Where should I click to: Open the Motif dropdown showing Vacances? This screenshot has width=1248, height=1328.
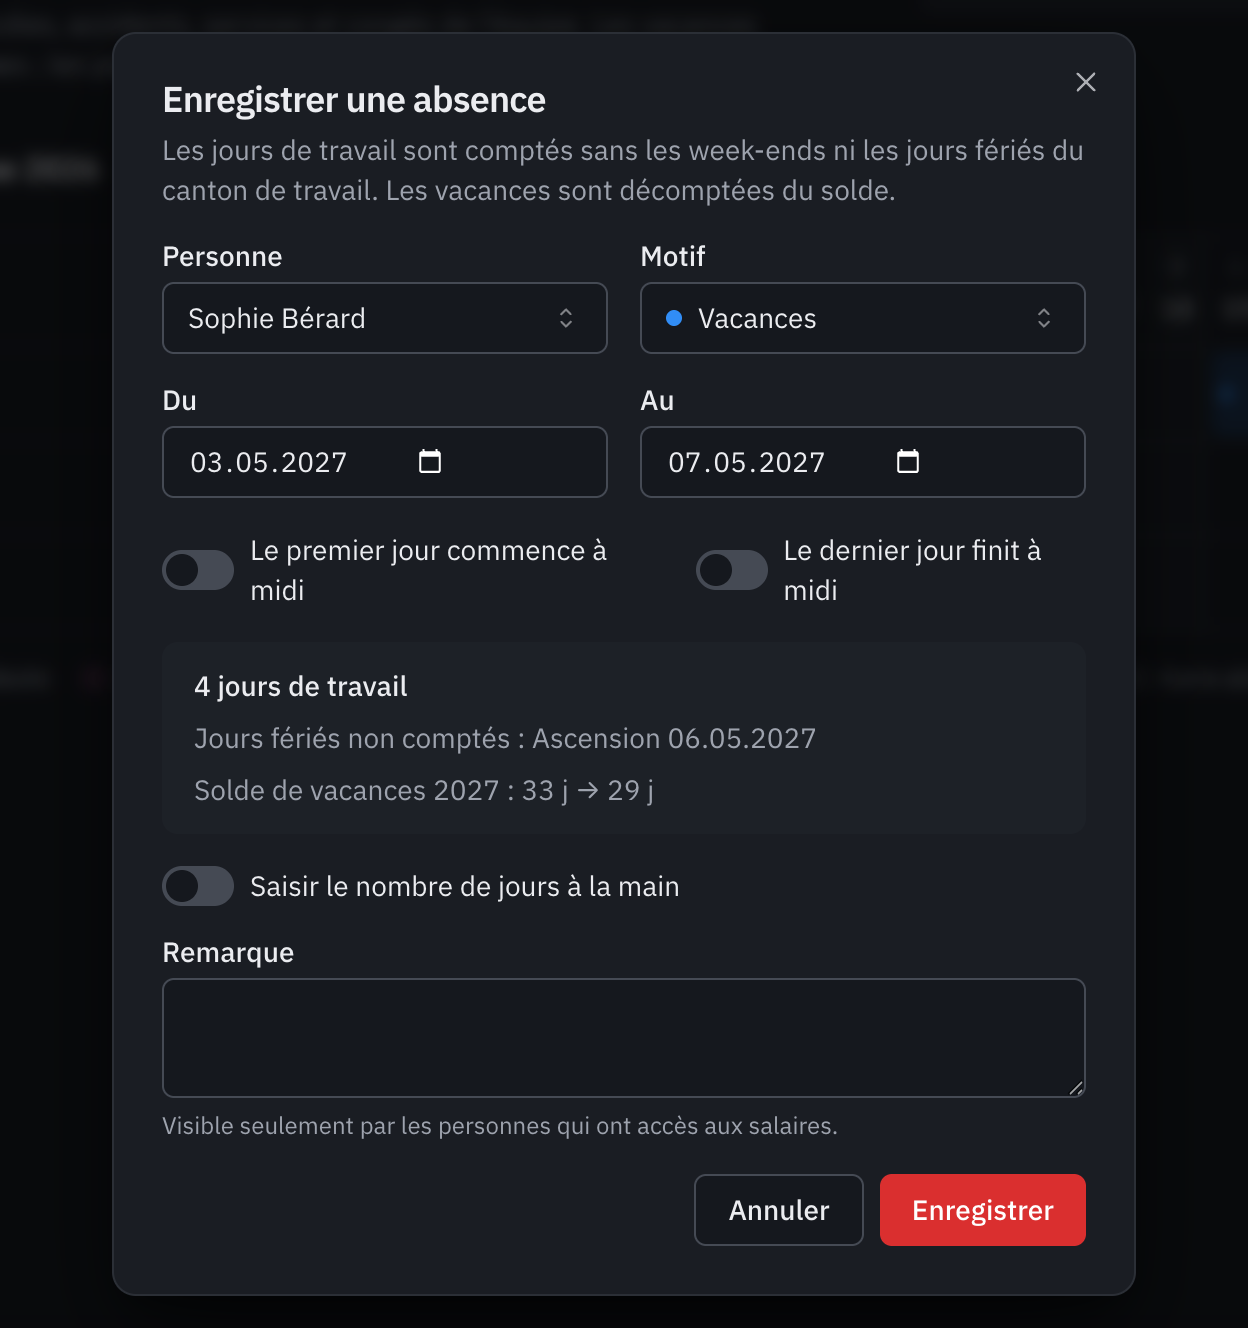pyautogui.click(x=863, y=318)
